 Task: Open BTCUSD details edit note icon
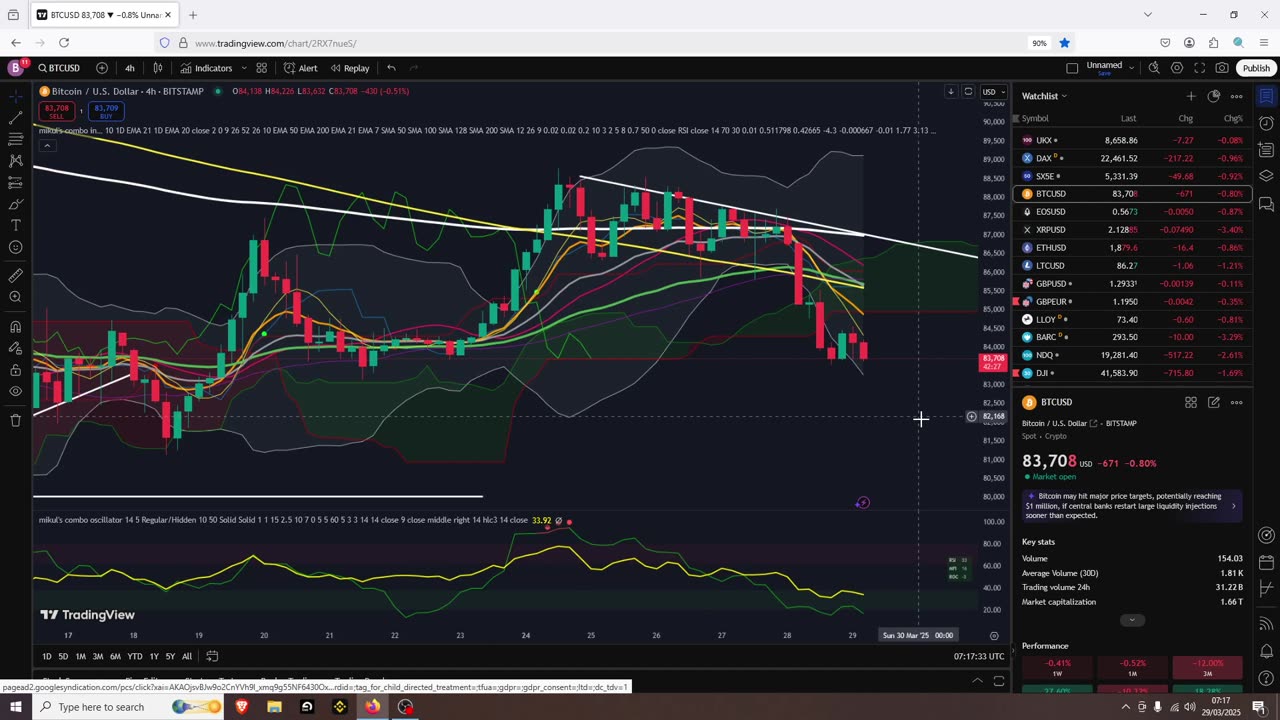pyautogui.click(x=1213, y=402)
